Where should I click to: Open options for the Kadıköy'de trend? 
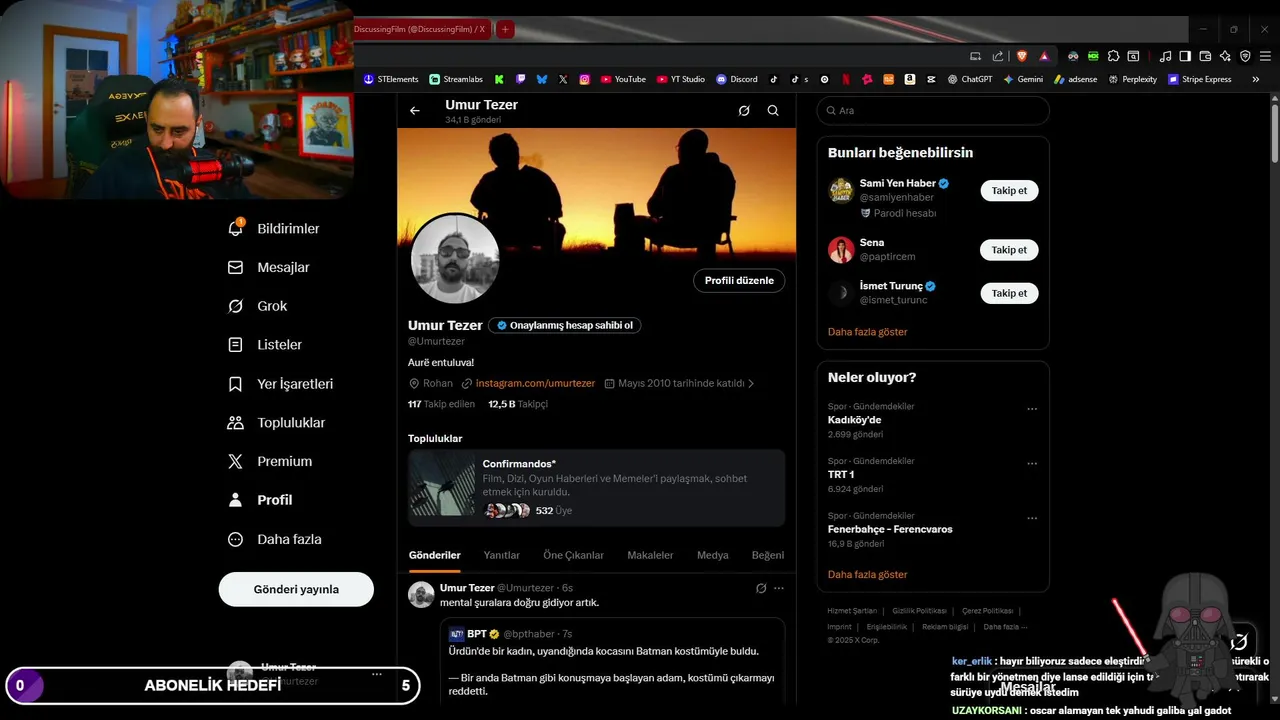tap(1032, 409)
